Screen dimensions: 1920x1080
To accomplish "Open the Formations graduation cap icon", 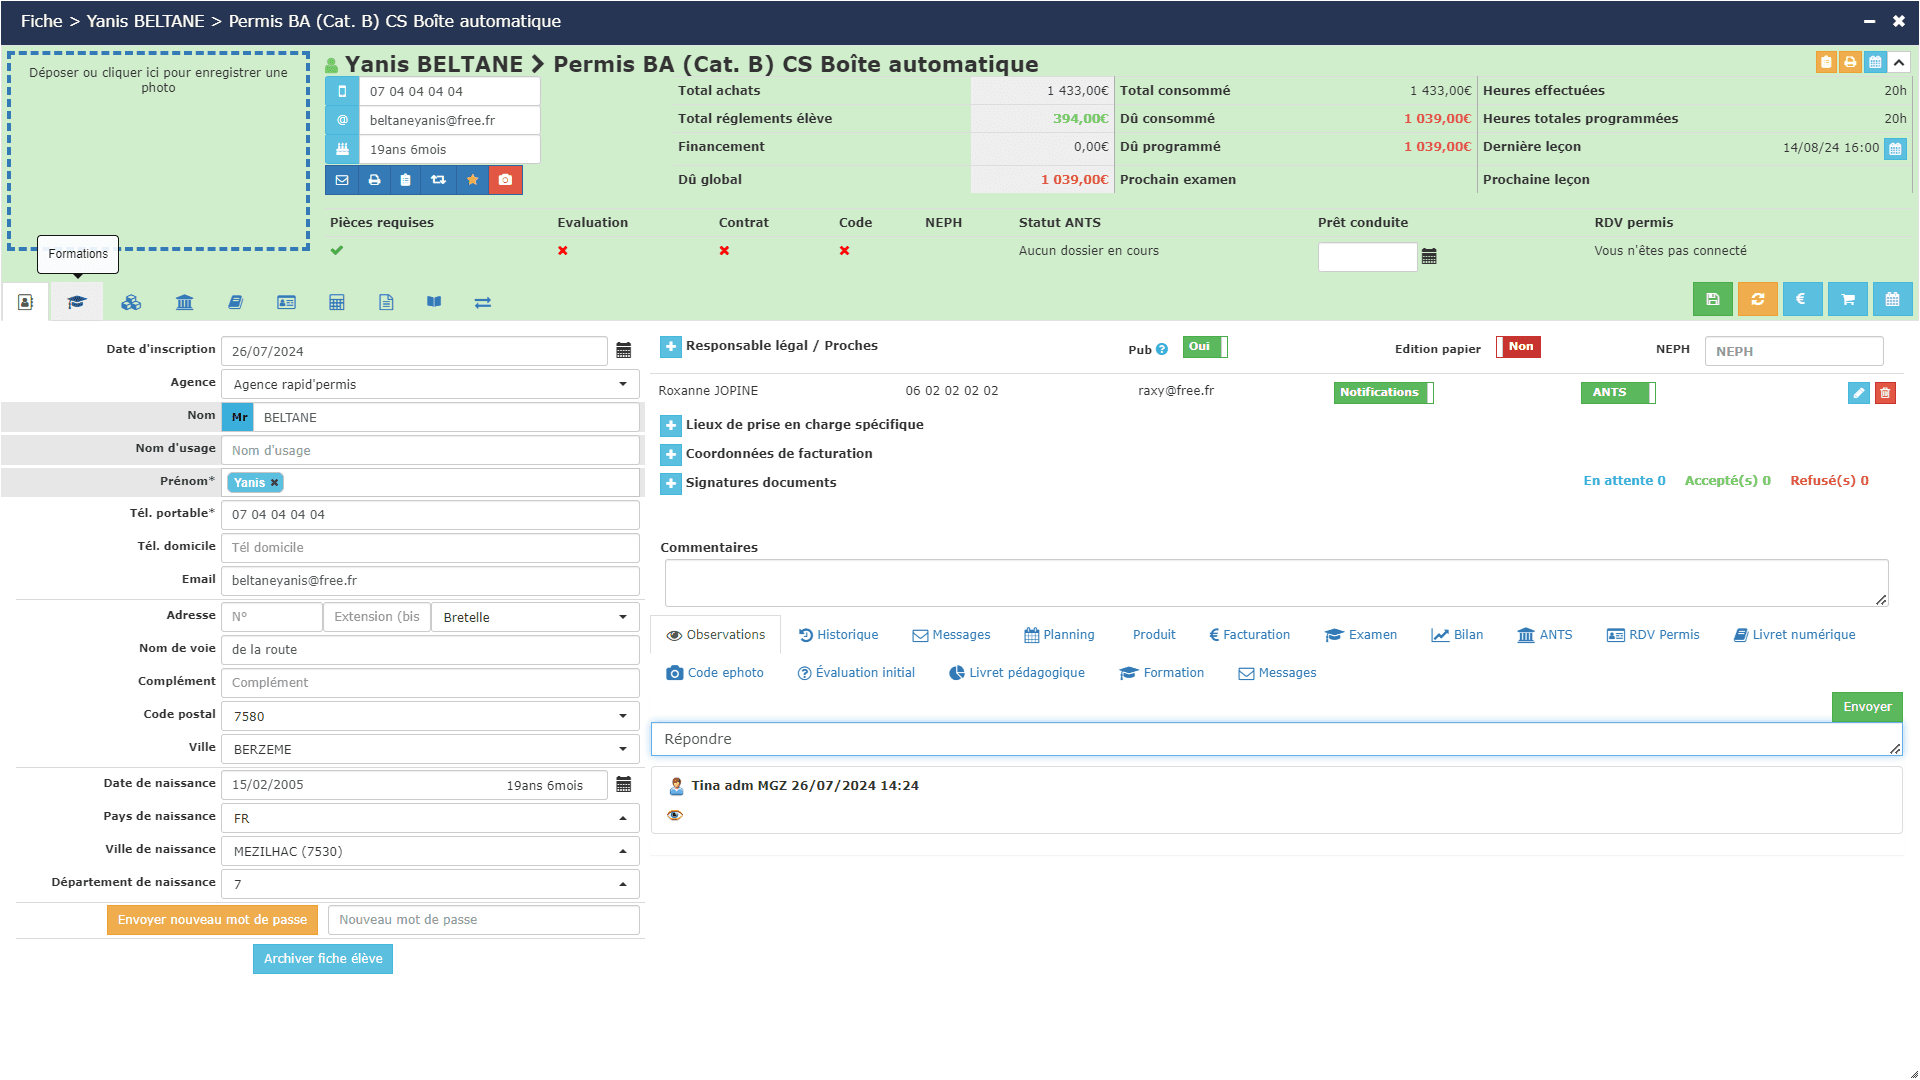I will coord(77,302).
